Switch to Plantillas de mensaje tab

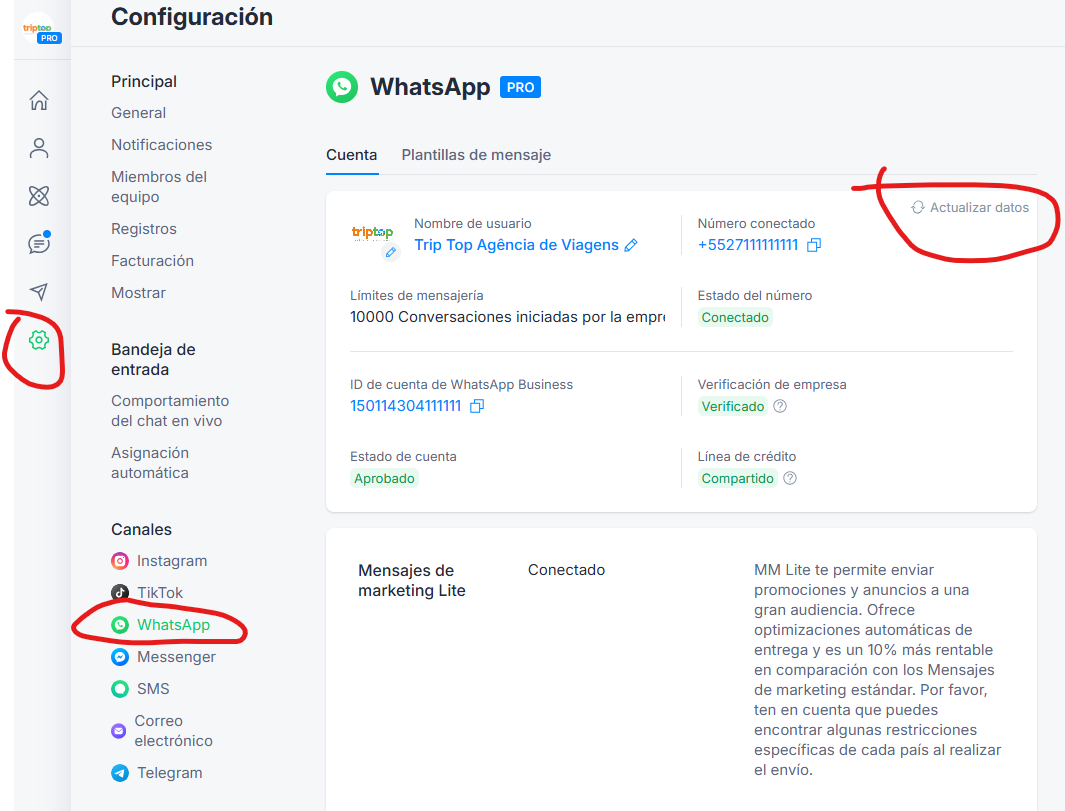[x=476, y=155]
